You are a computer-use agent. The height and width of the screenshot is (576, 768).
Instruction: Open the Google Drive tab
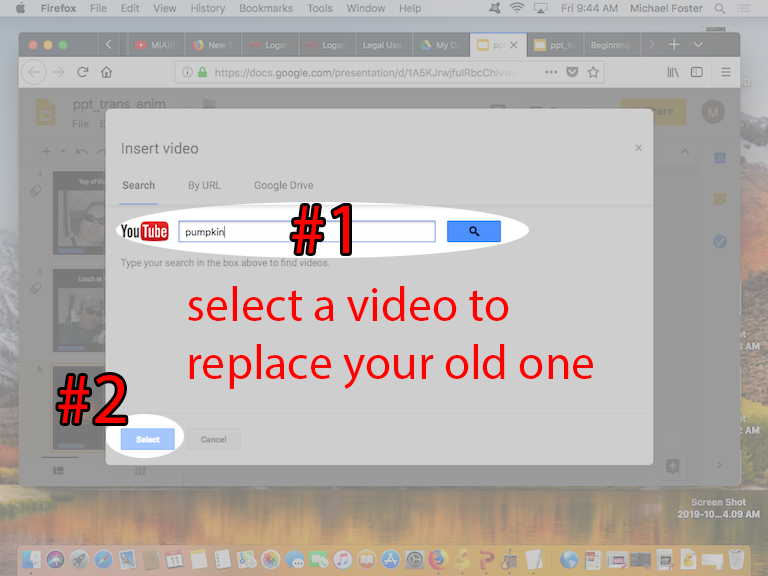tap(283, 185)
